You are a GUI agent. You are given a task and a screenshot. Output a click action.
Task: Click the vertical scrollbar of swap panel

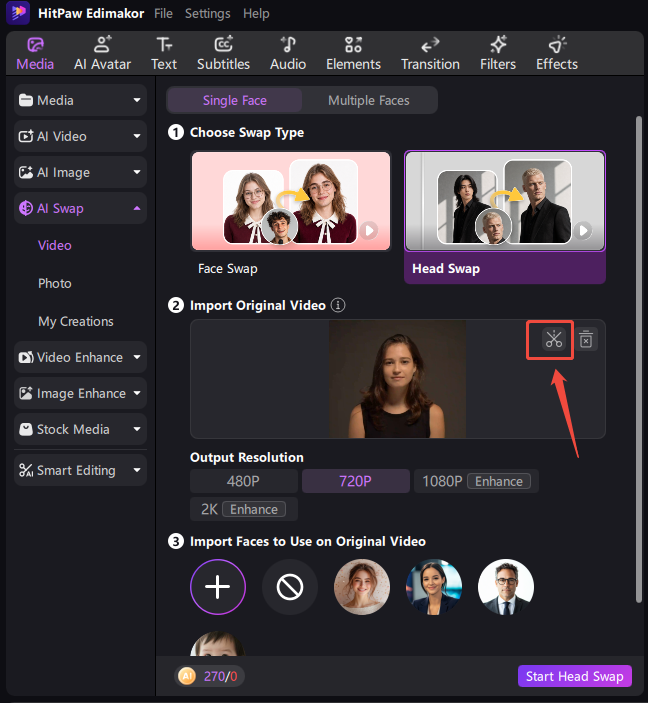tap(639, 359)
